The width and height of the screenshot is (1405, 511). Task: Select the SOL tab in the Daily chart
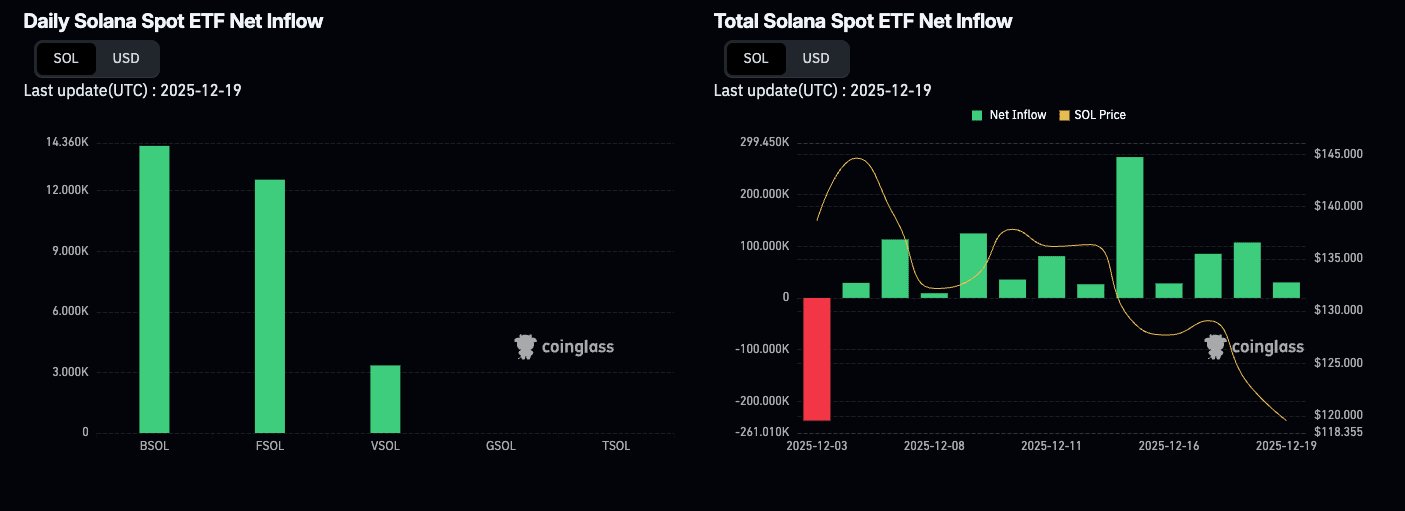[66, 58]
